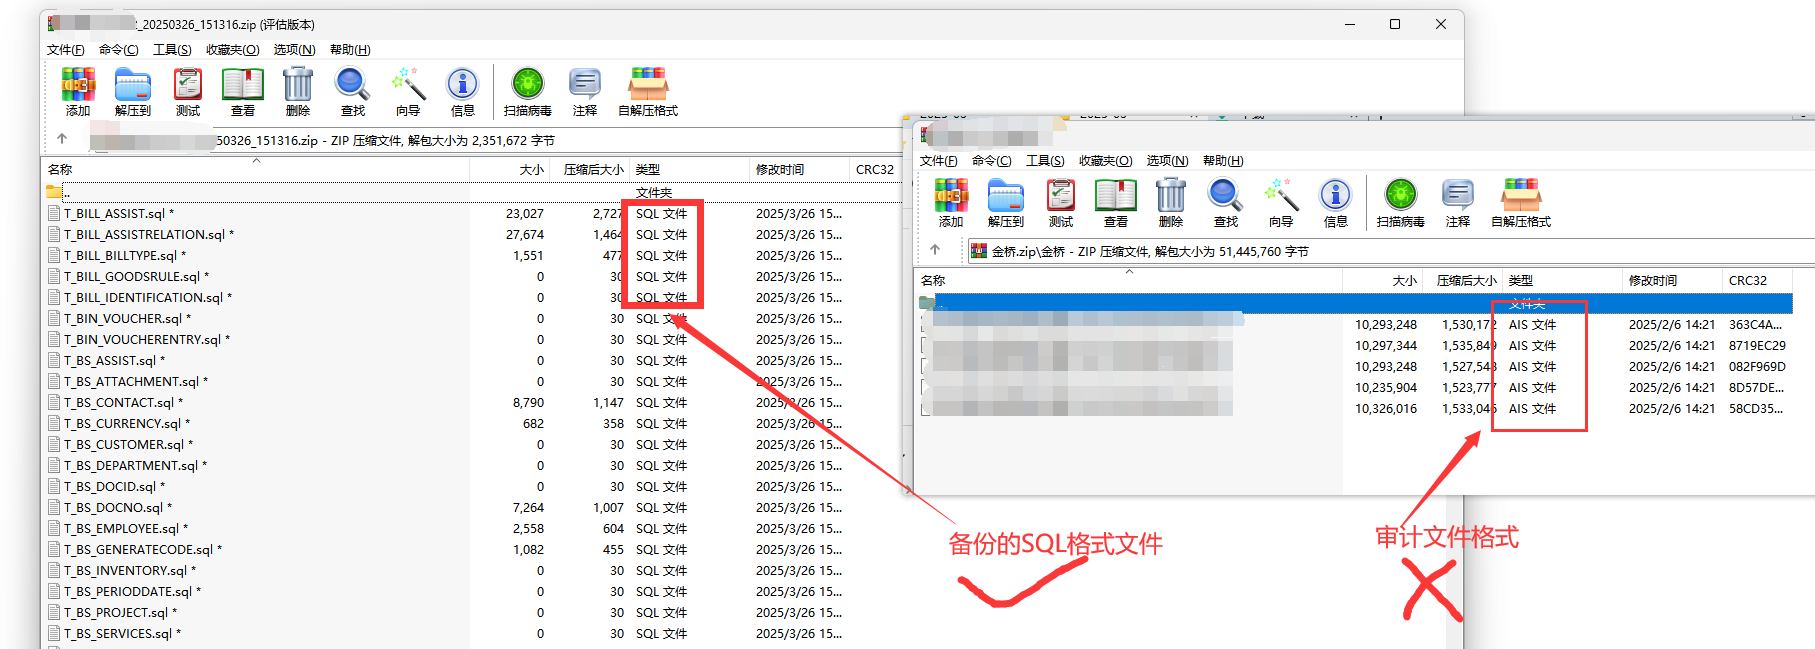Select the T_BILL_ASSIST.sql file

(x=114, y=214)
